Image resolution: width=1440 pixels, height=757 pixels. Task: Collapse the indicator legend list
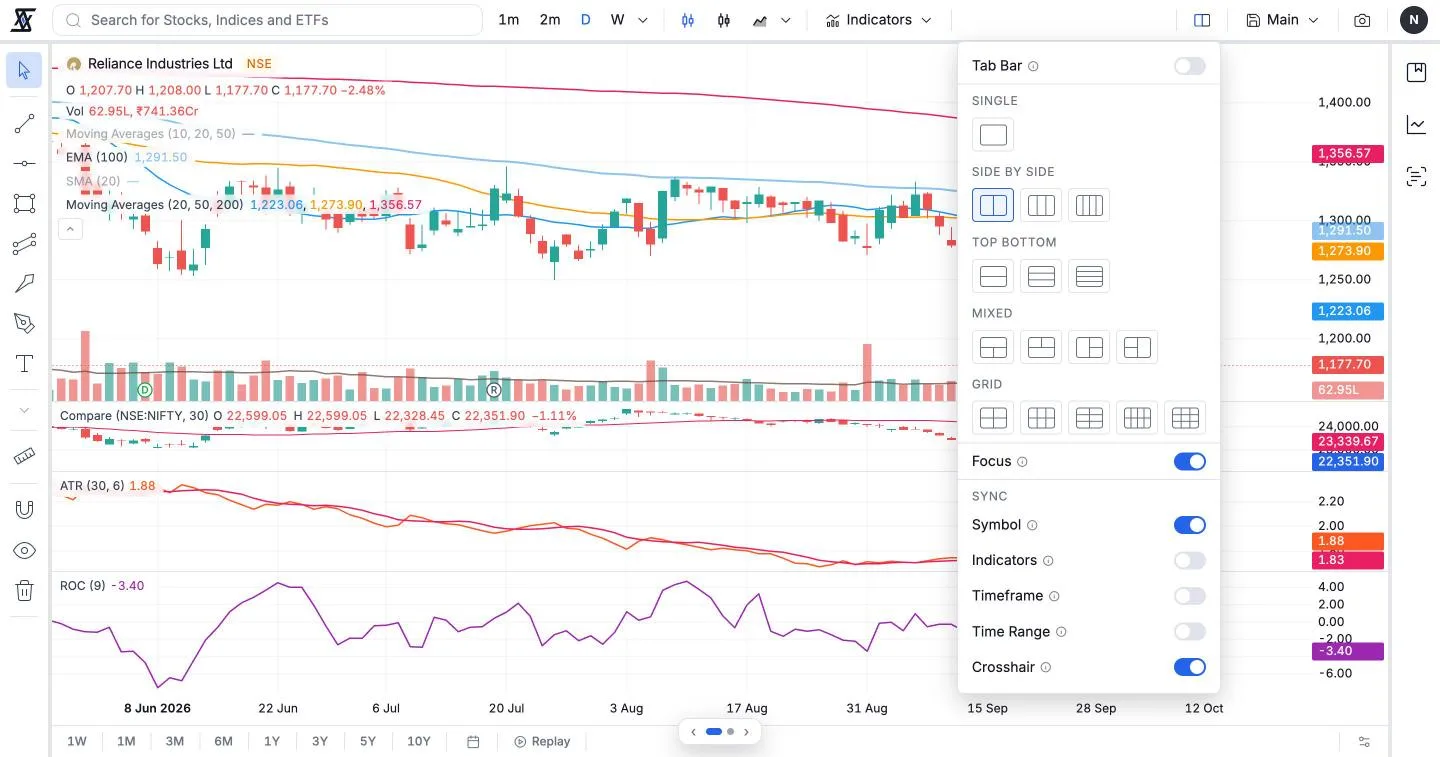pos(70,229)
